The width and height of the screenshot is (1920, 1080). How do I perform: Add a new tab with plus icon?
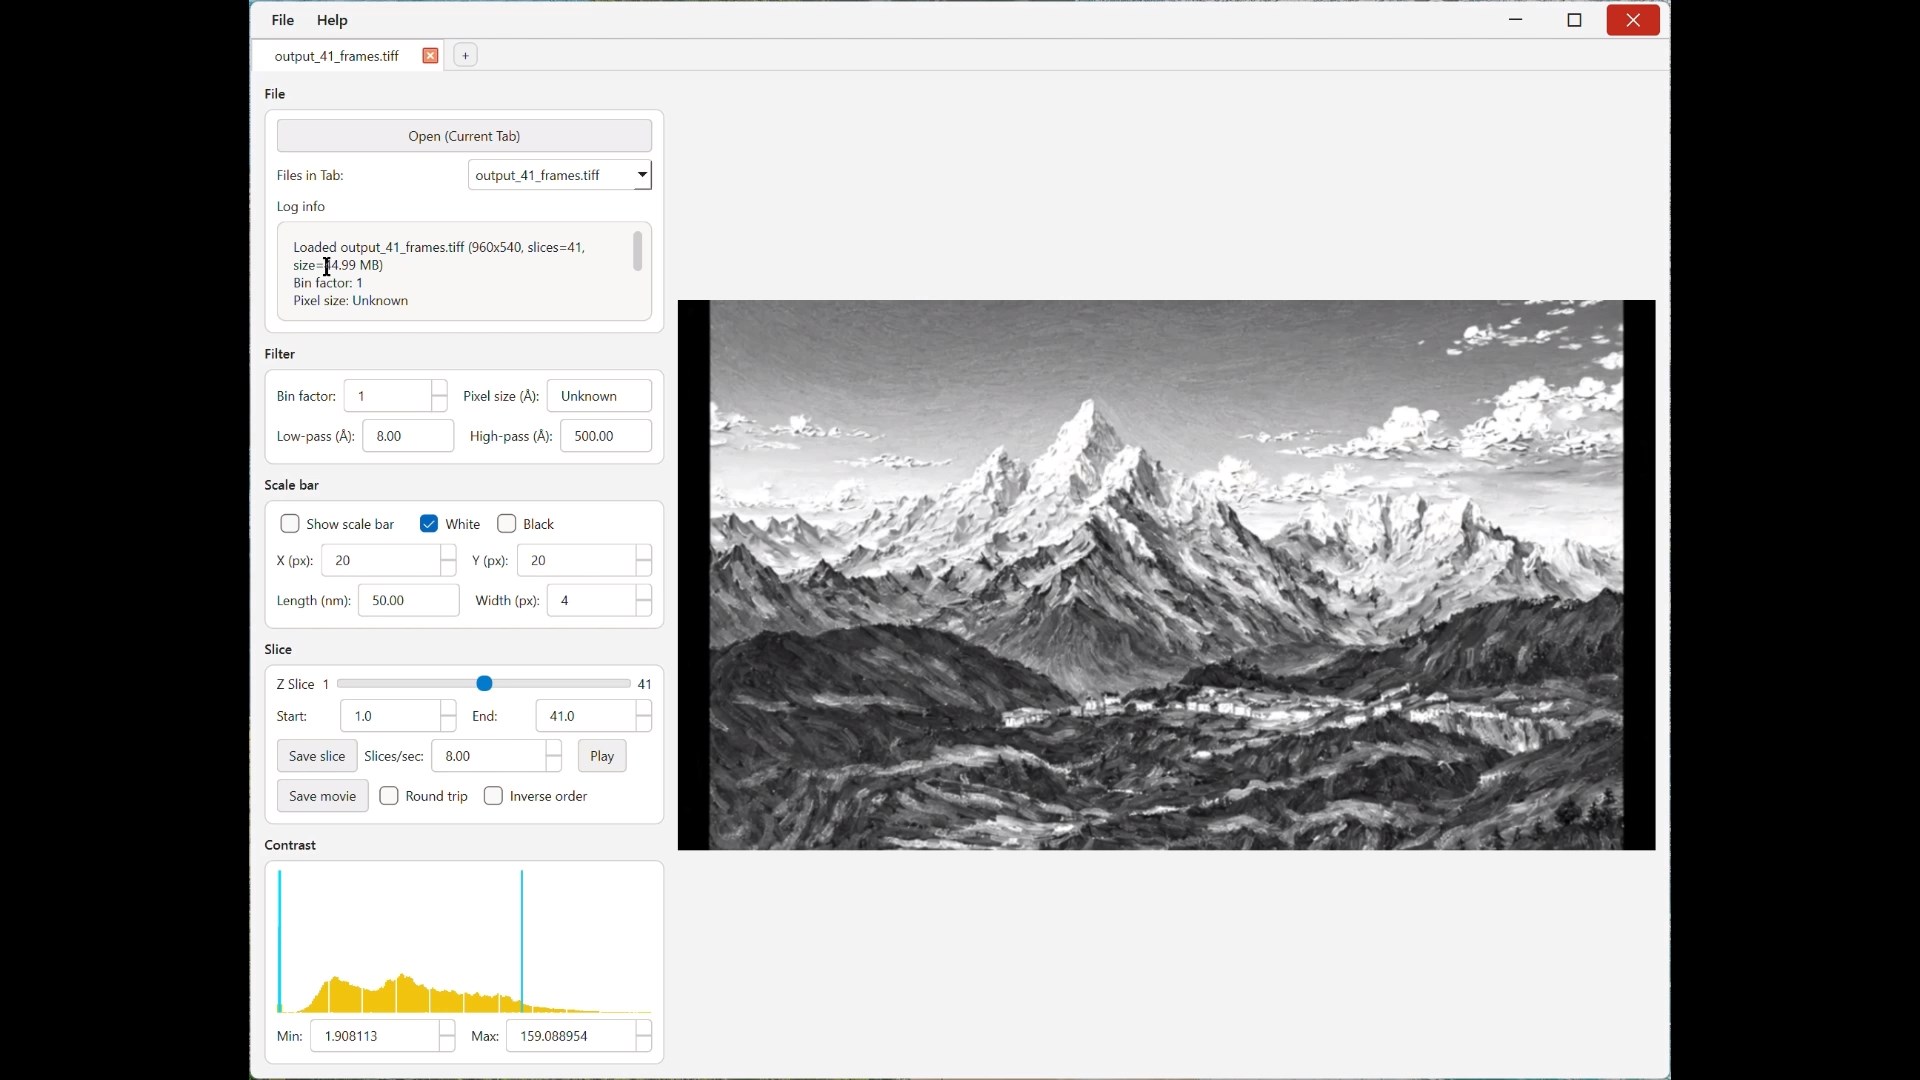point(466,56)
